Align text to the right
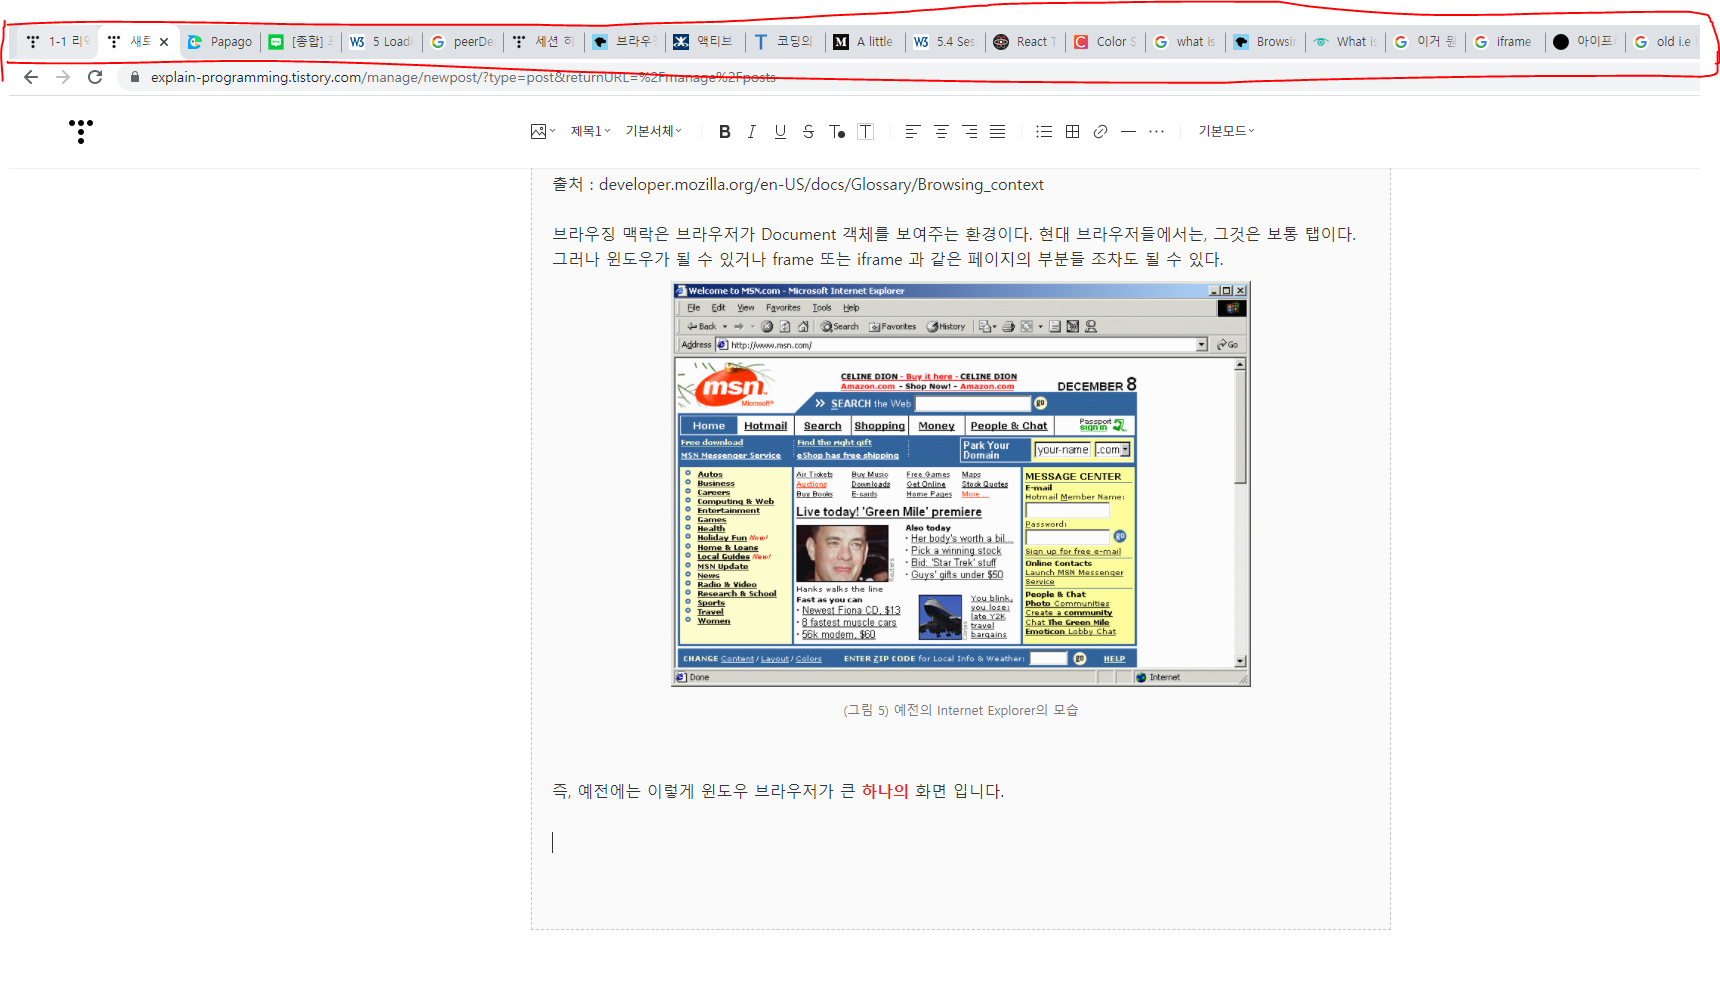Screen dimensions: 1720x997 click(970, 131)
